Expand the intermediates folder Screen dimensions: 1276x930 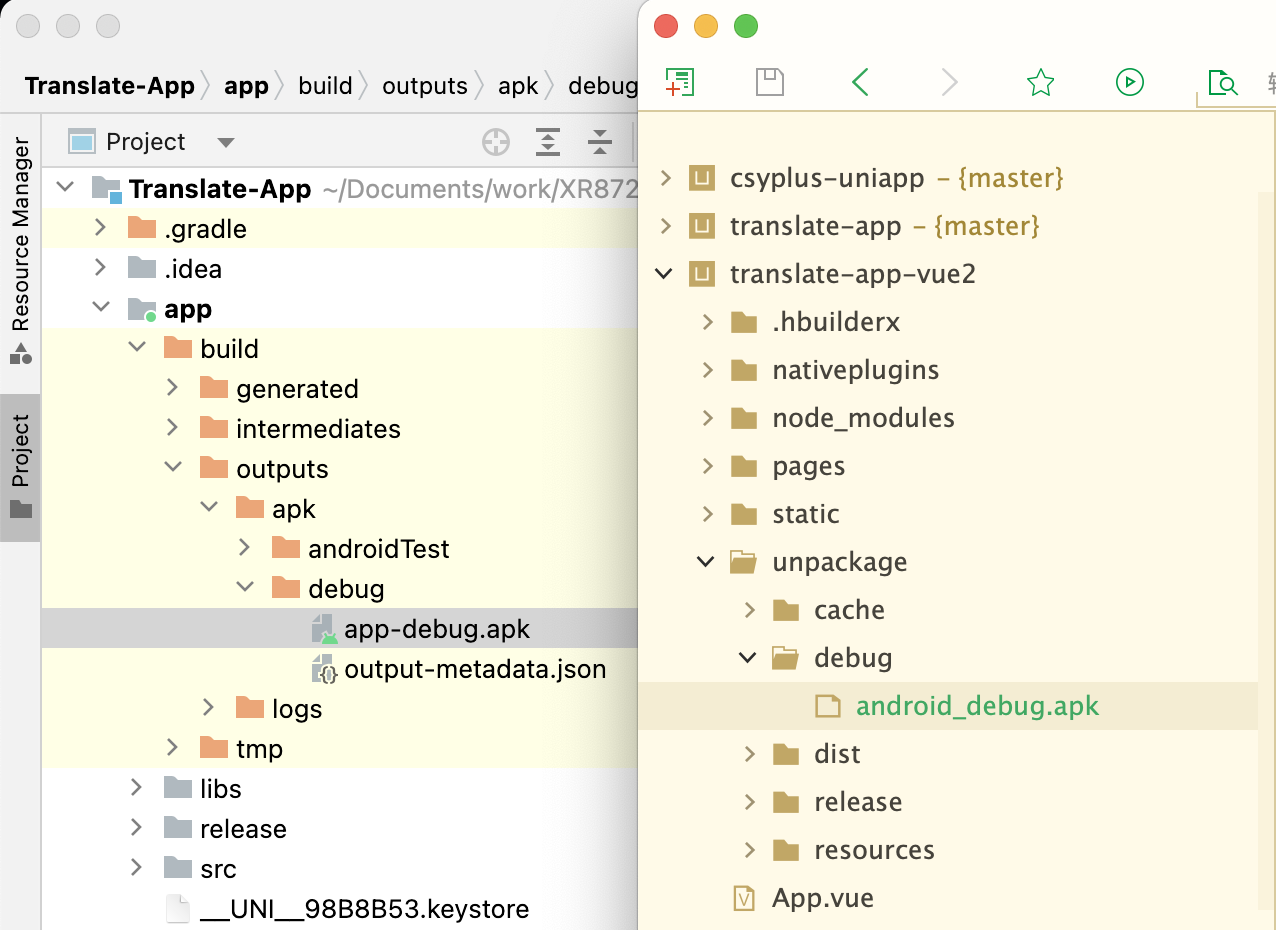coord(172,428)
